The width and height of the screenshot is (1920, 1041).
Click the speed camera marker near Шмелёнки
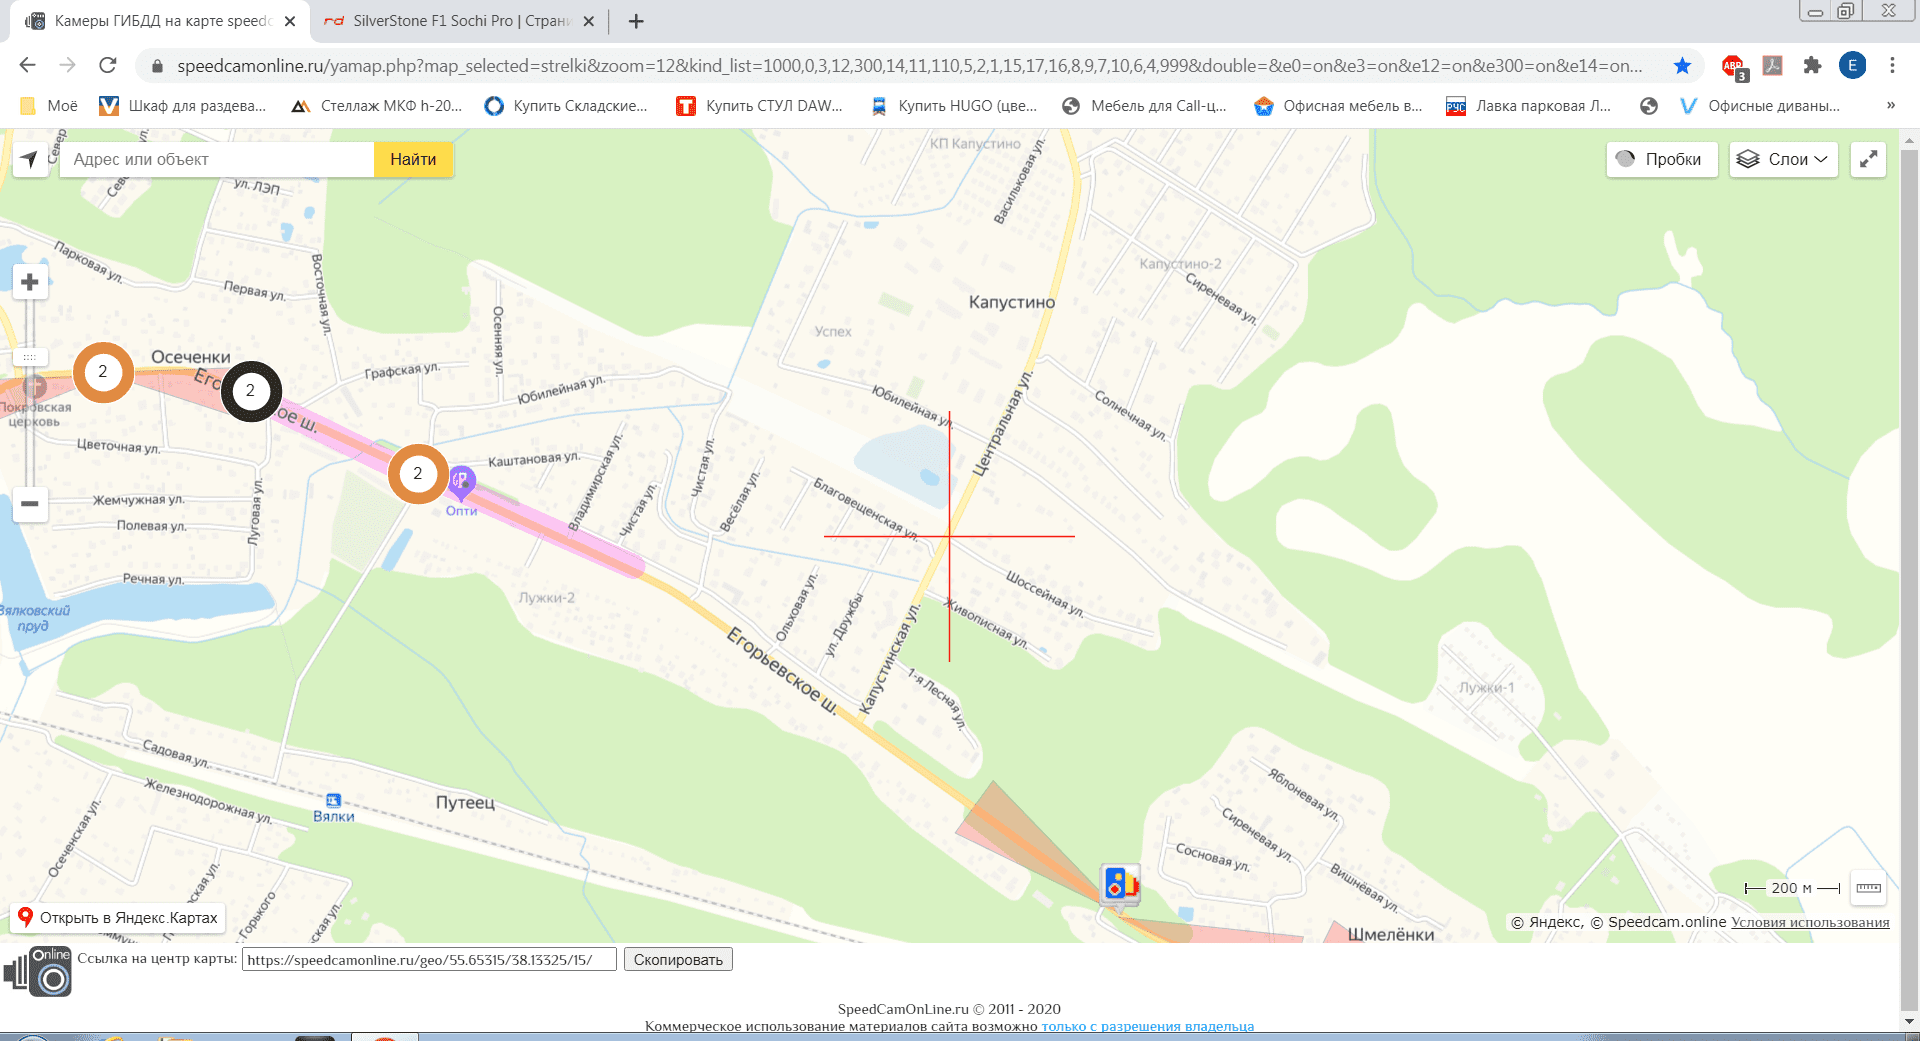coord(1120,884)
